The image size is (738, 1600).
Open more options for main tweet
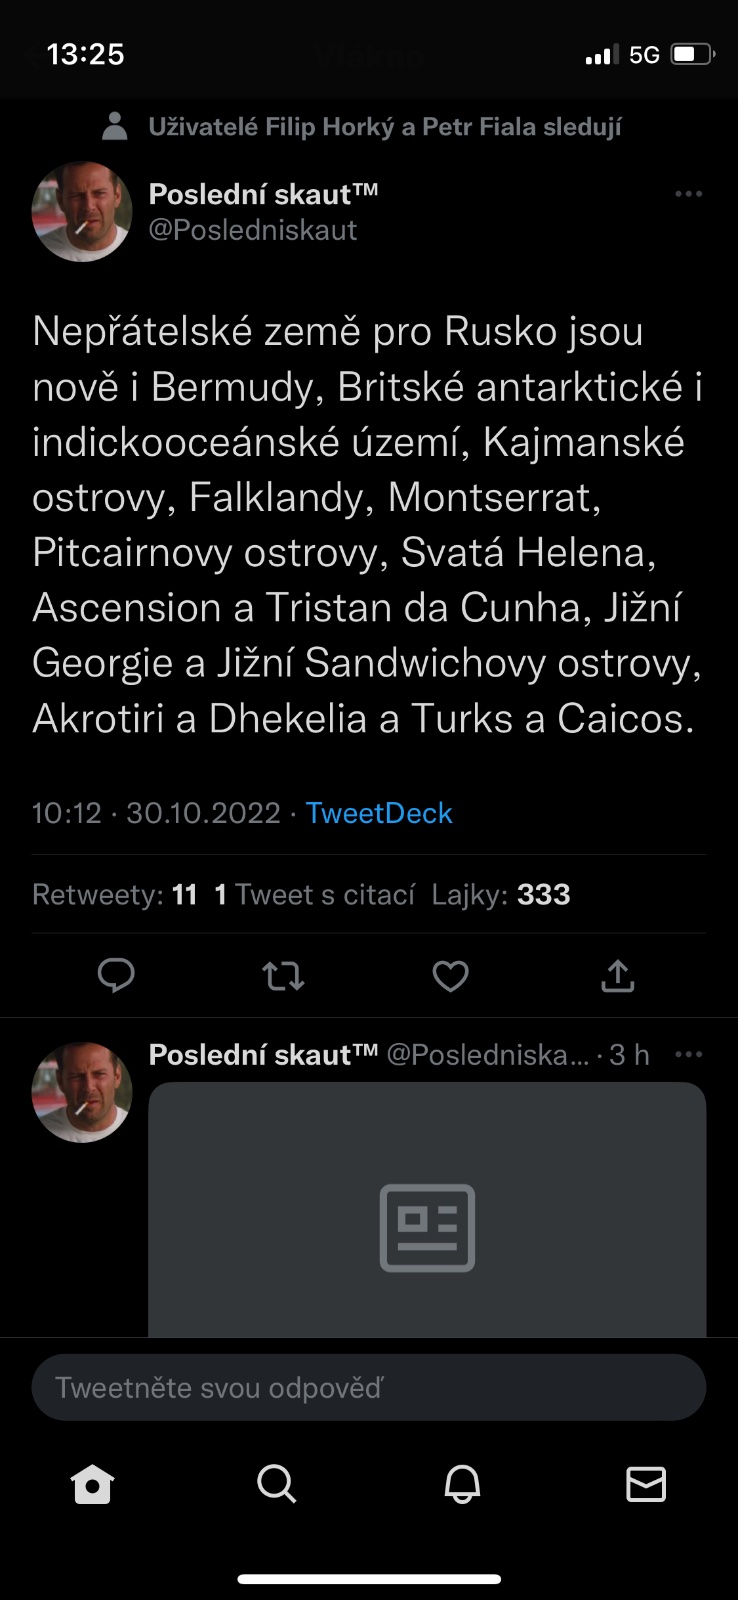tap(688, 194)
